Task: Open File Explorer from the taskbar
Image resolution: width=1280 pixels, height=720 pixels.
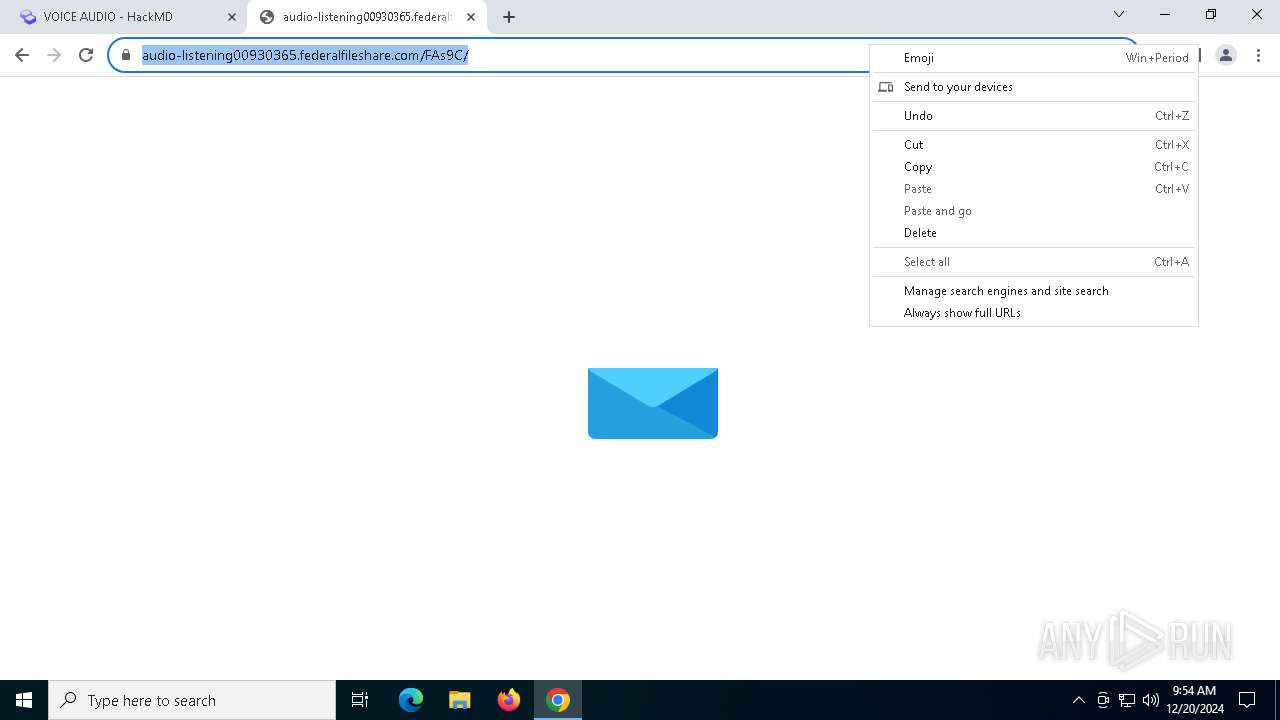Action: [x=460, y=700]
